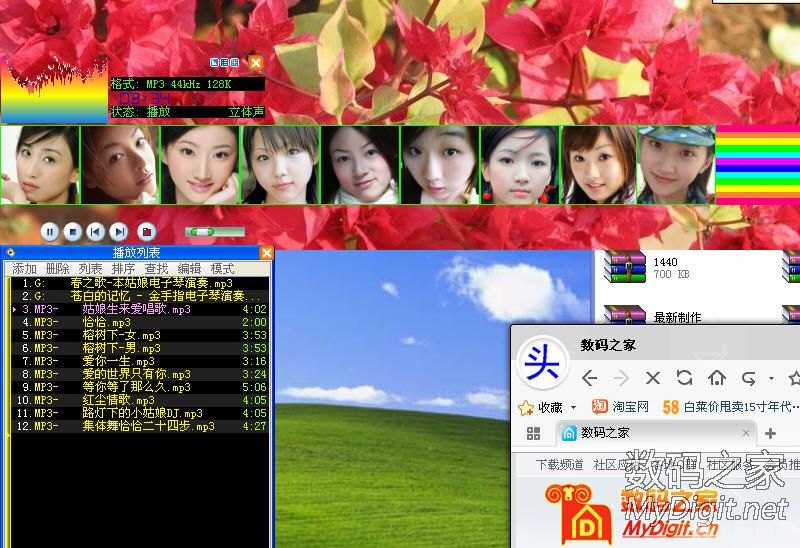Open the 1440 RAR archive icon
800x548 pixels.
tap(624, 266)
